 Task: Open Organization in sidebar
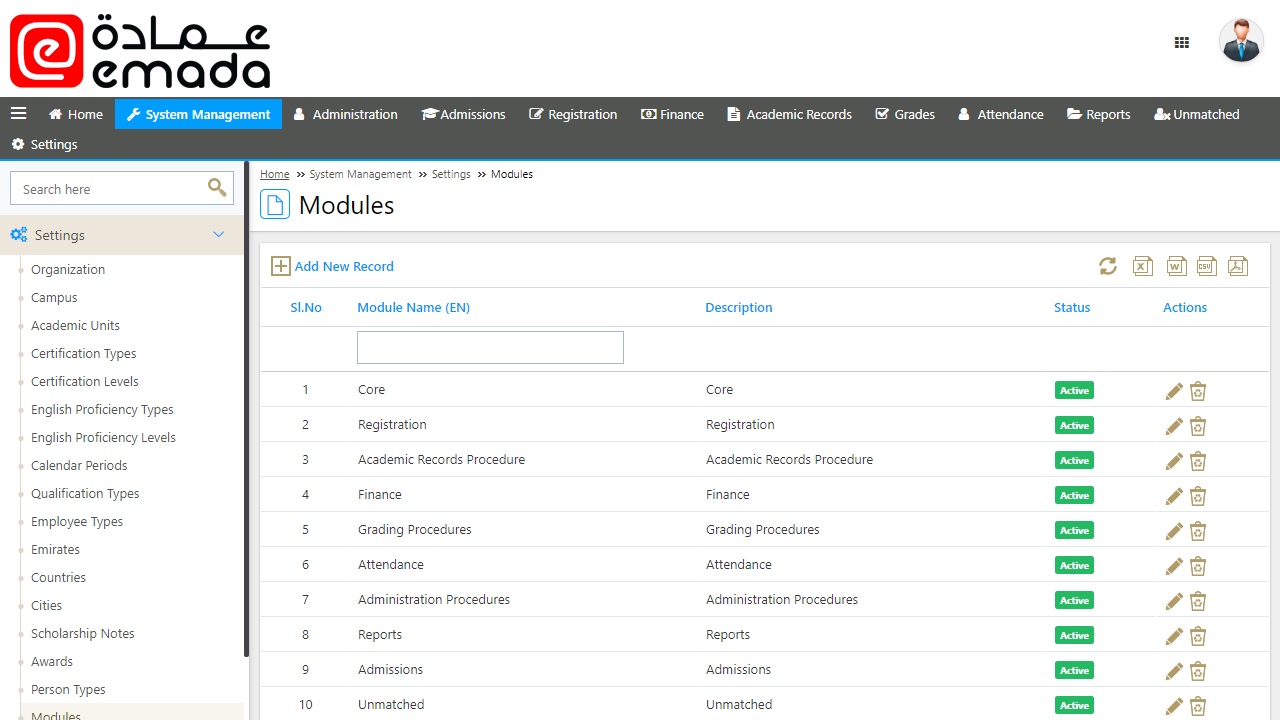point(68,269)
